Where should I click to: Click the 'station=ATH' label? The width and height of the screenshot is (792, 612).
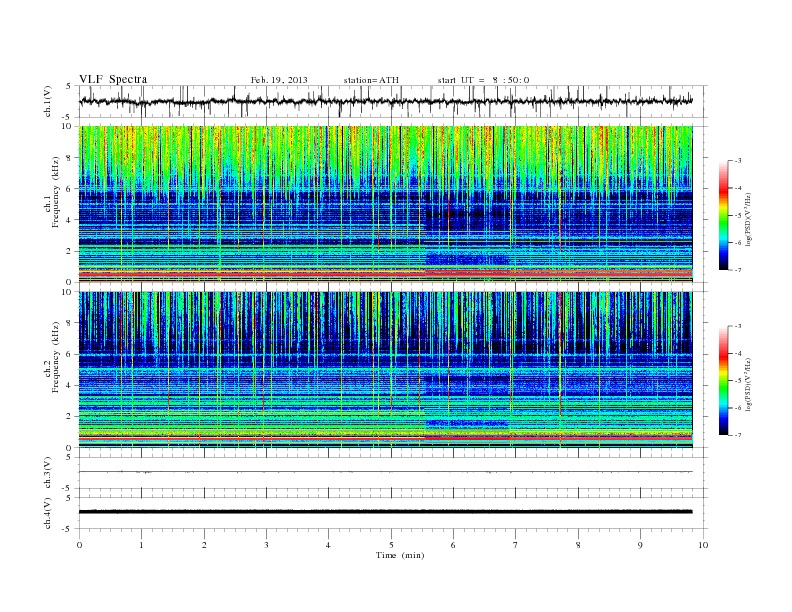(371, 80)
